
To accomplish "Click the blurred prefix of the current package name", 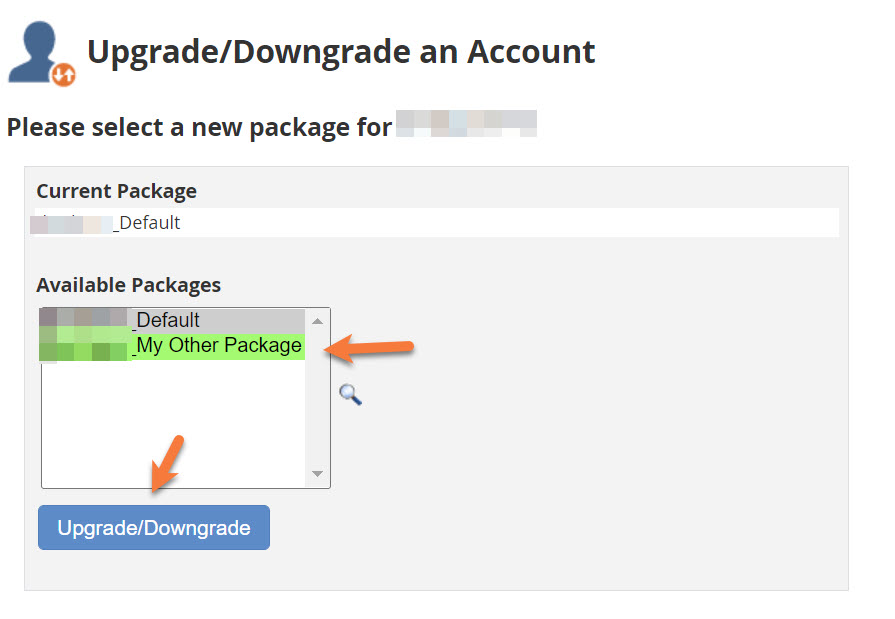I will pyautogui.click(x=73, y=223).
